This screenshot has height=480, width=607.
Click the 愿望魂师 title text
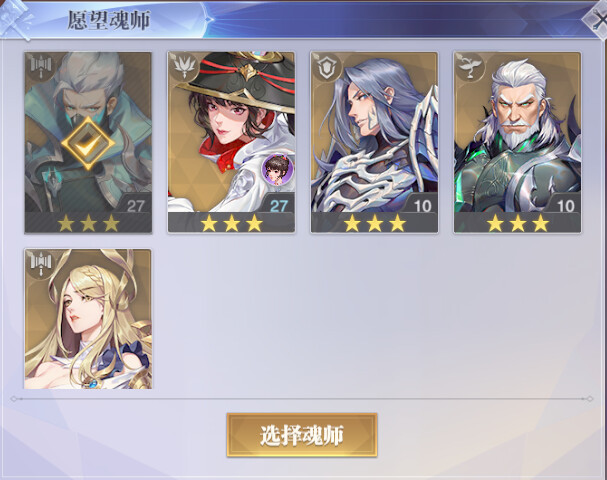click(108, 20)
